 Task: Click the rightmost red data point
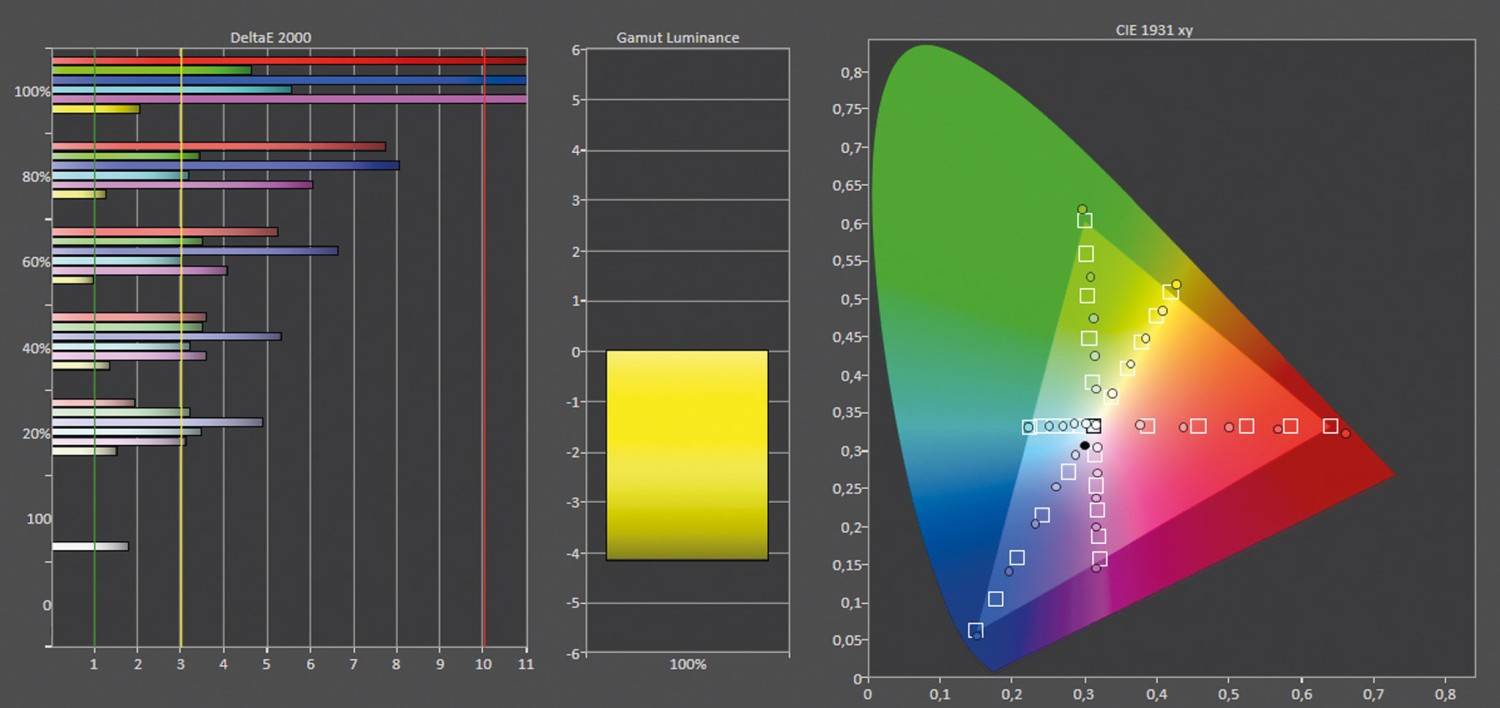(x=1347, y=434)
